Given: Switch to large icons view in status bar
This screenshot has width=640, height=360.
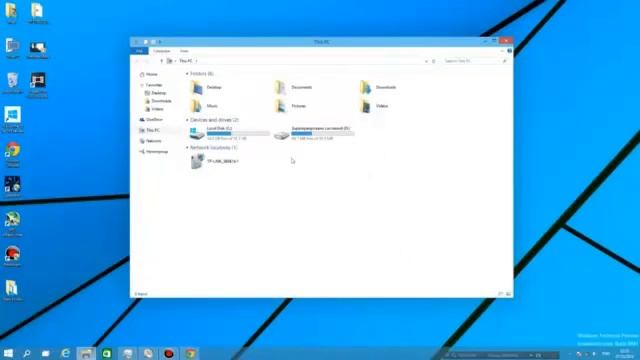Looking at the screenshot, I should pos(508,294).
